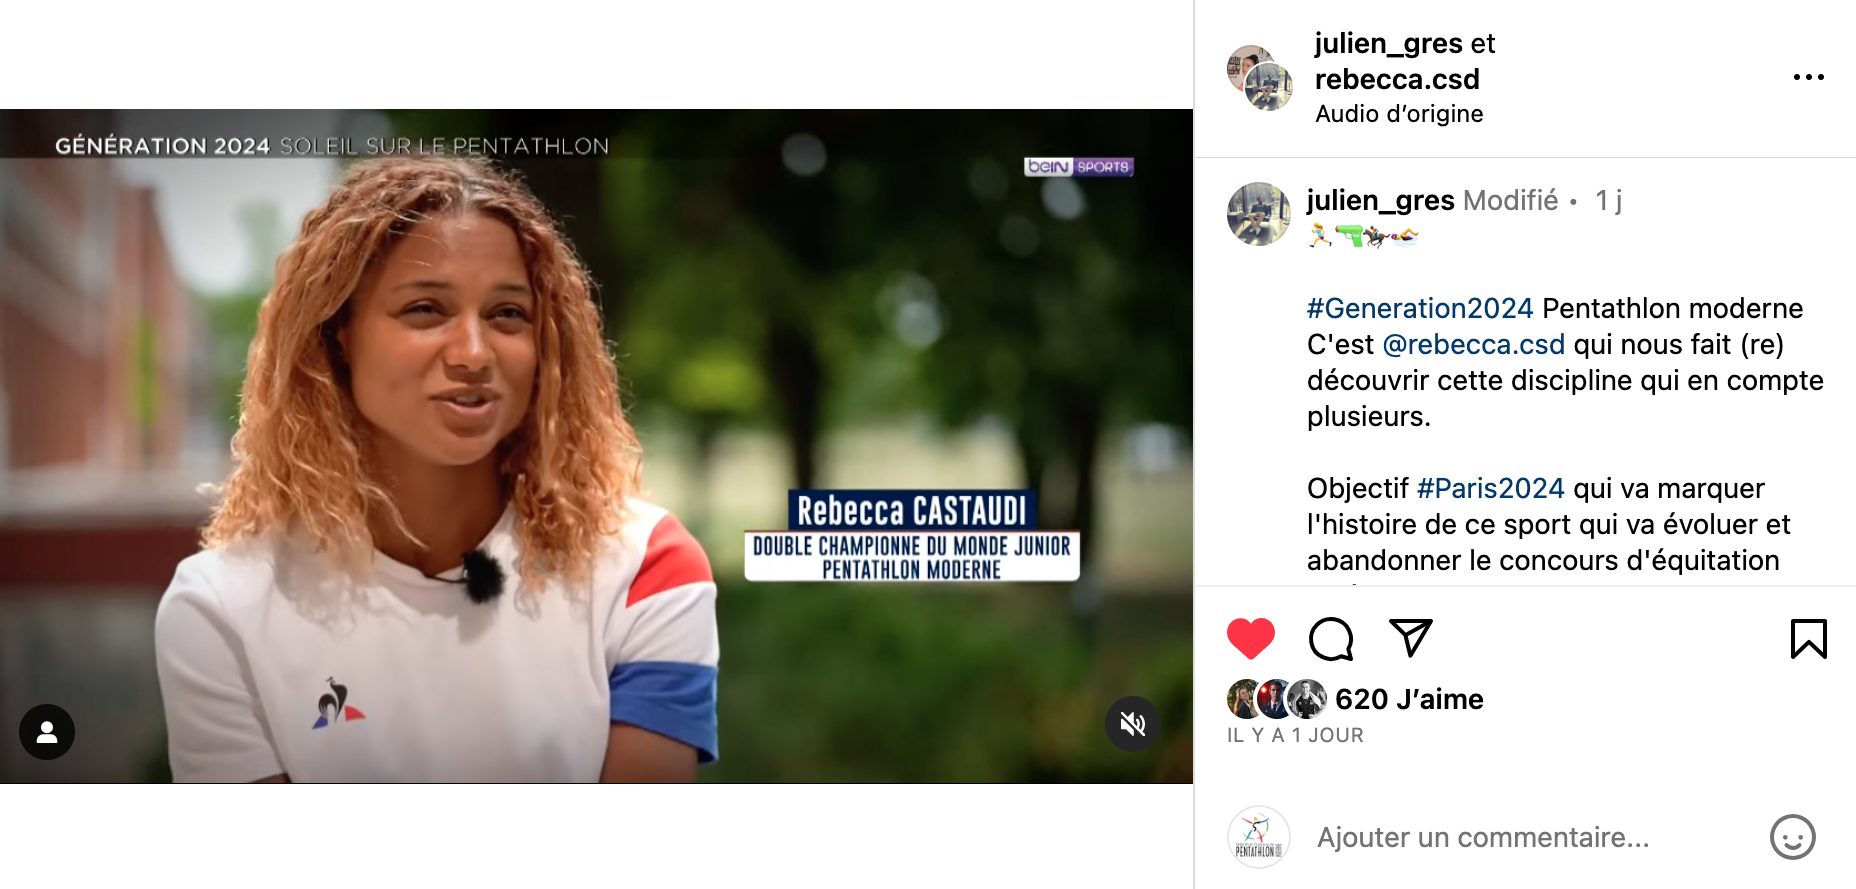Share the post with paper plane icon
This screenshot has width=1856, height=889.
[x=1411, y=638]
